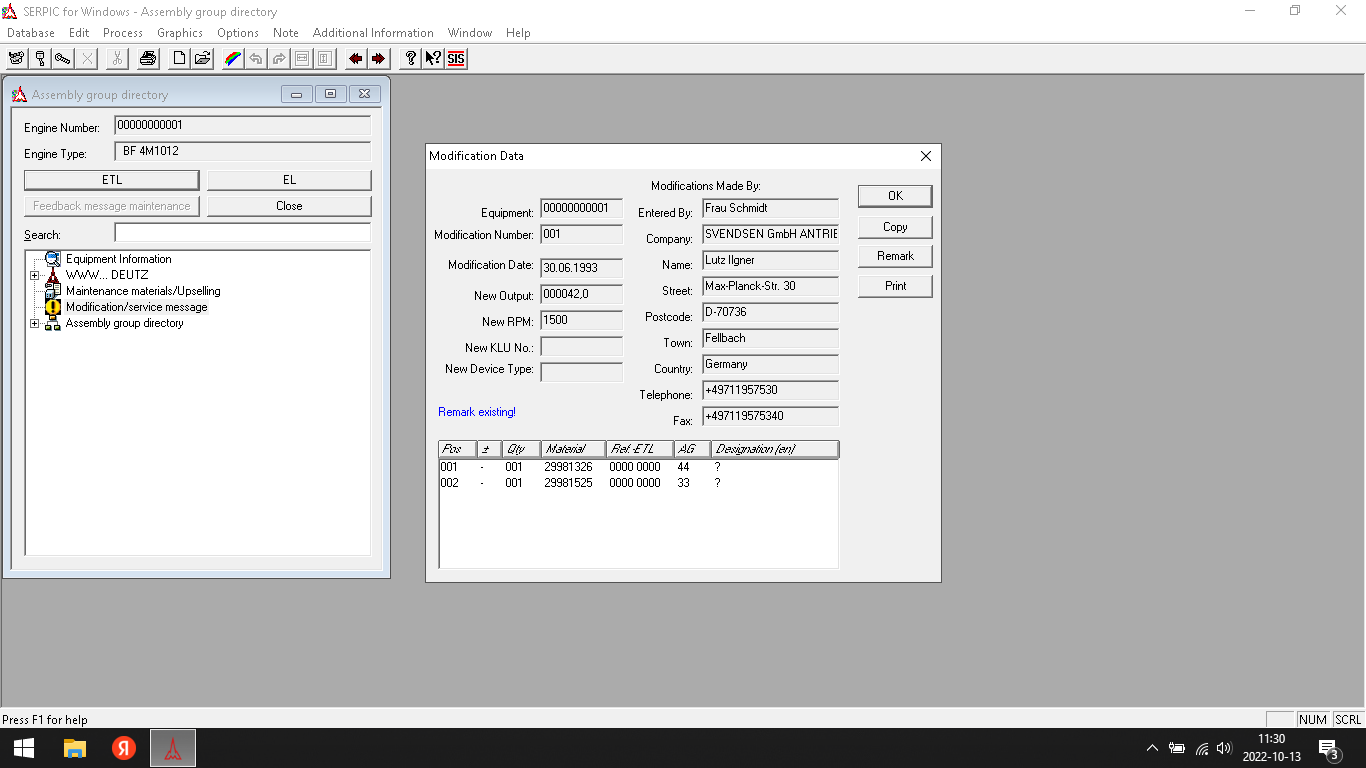Click the ETL button
Screen dimensions: 1366x768
[112, 180]
